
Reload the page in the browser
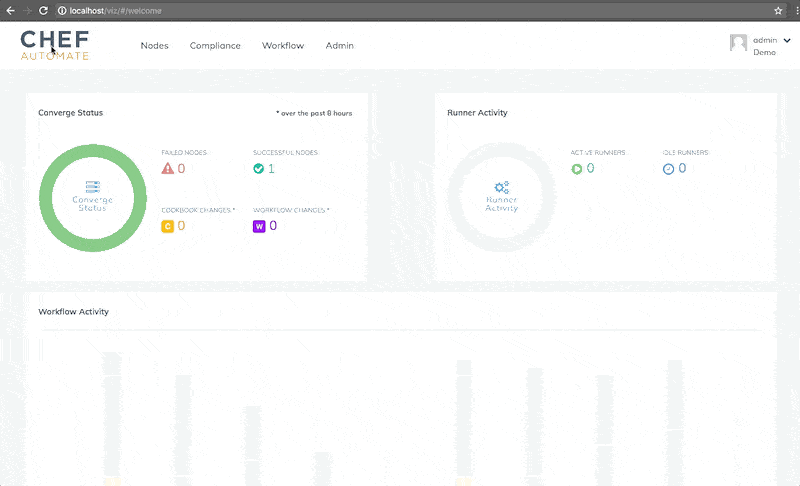43,10
